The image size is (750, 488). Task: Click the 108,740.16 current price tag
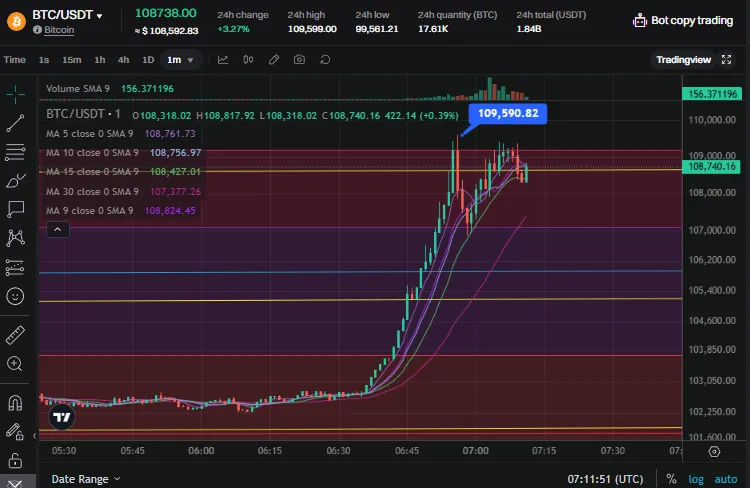pyautogui.click(x=712, y=166)
